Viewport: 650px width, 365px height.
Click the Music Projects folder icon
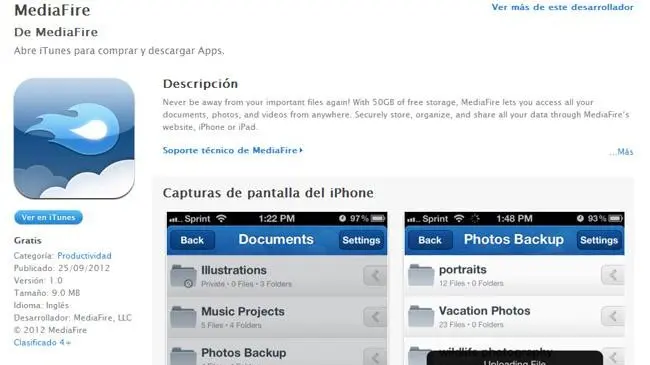[183, 316]
